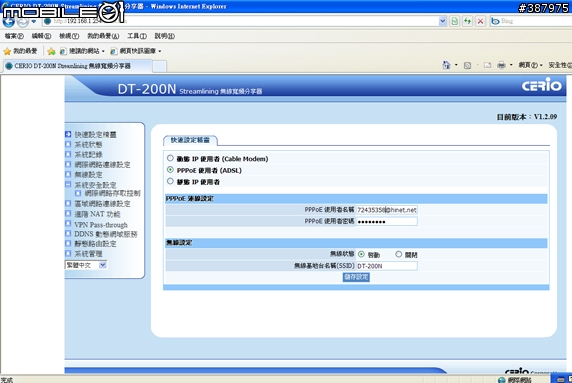The width and height of the screenshot is (572, 383).
Task: Click the add to favorites bar star icon
Action: coord(51,51)
